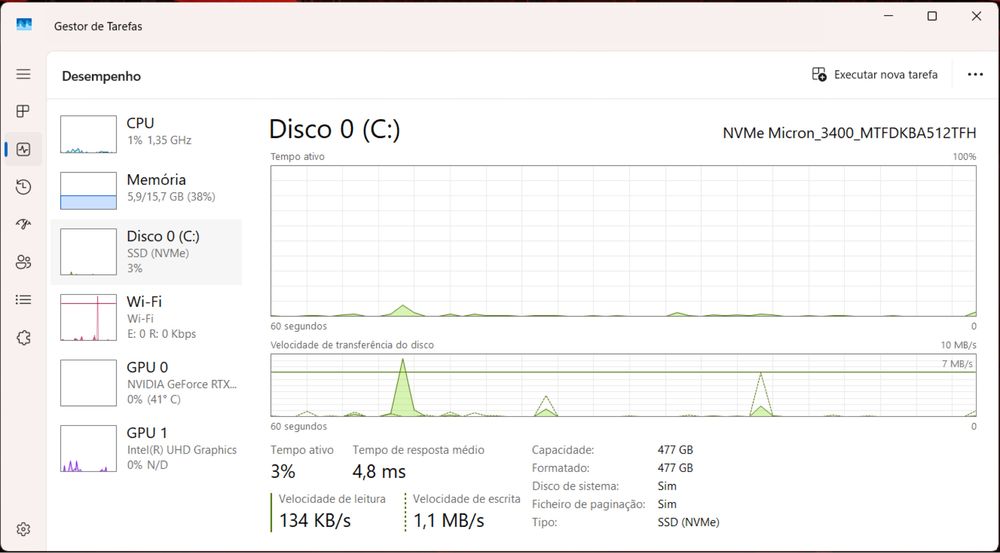Screen dimensions: 1000x553
Task: Click the 7 MB/s graph marker label
Action: tap(957, 364)
